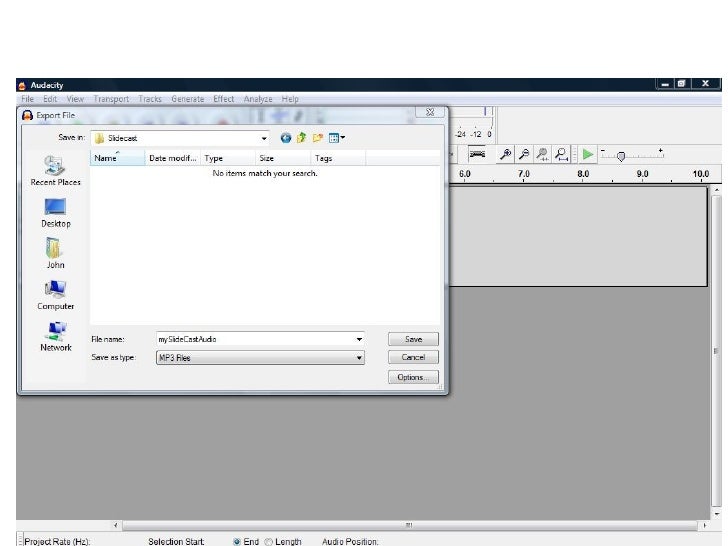Click the scroll left arrow of horizontal scrollbar
Viewport: 728px width, 546px height.
coord(116,525)
